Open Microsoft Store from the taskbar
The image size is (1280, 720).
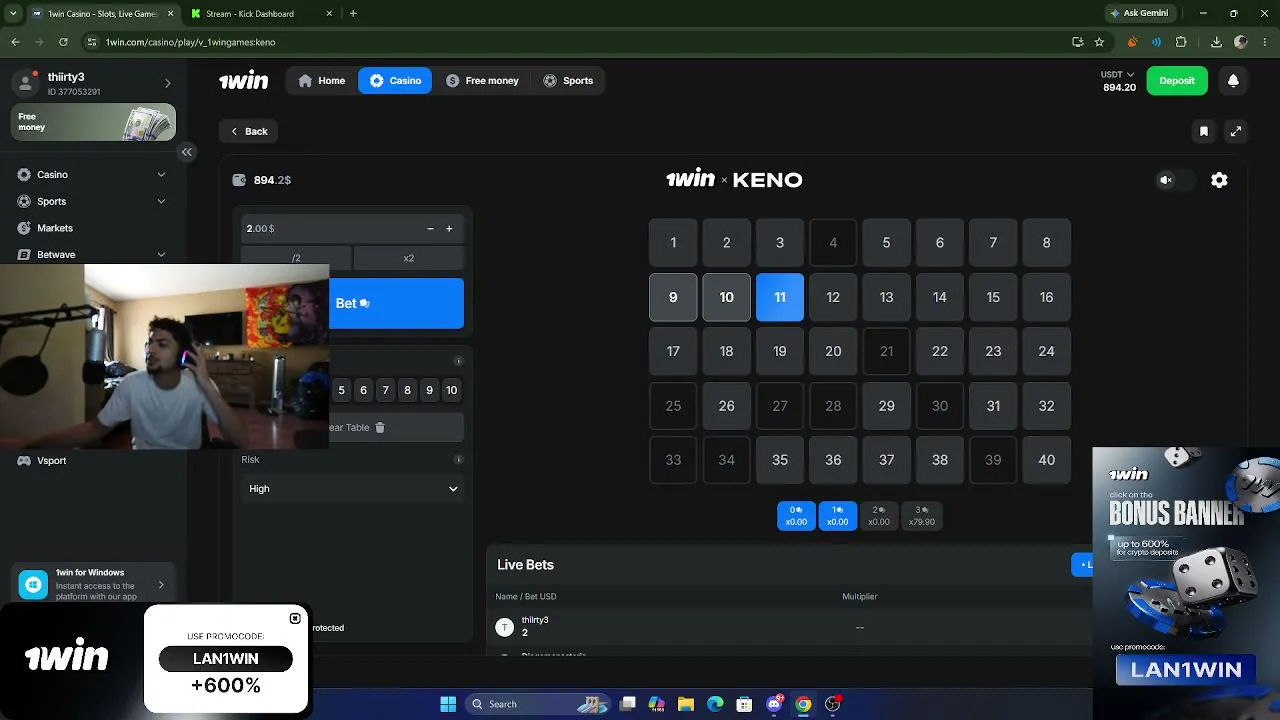click(x=744, y=704)
